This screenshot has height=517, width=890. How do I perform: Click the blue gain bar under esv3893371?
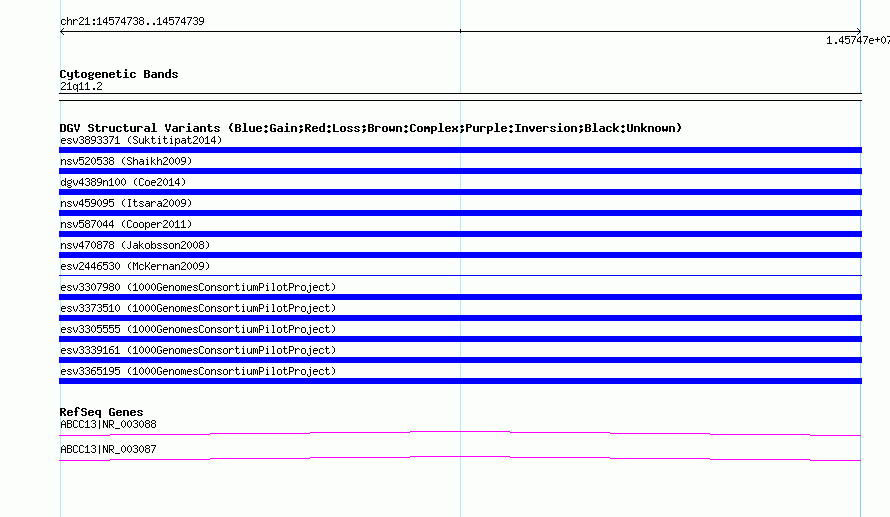tap(460, 150)
